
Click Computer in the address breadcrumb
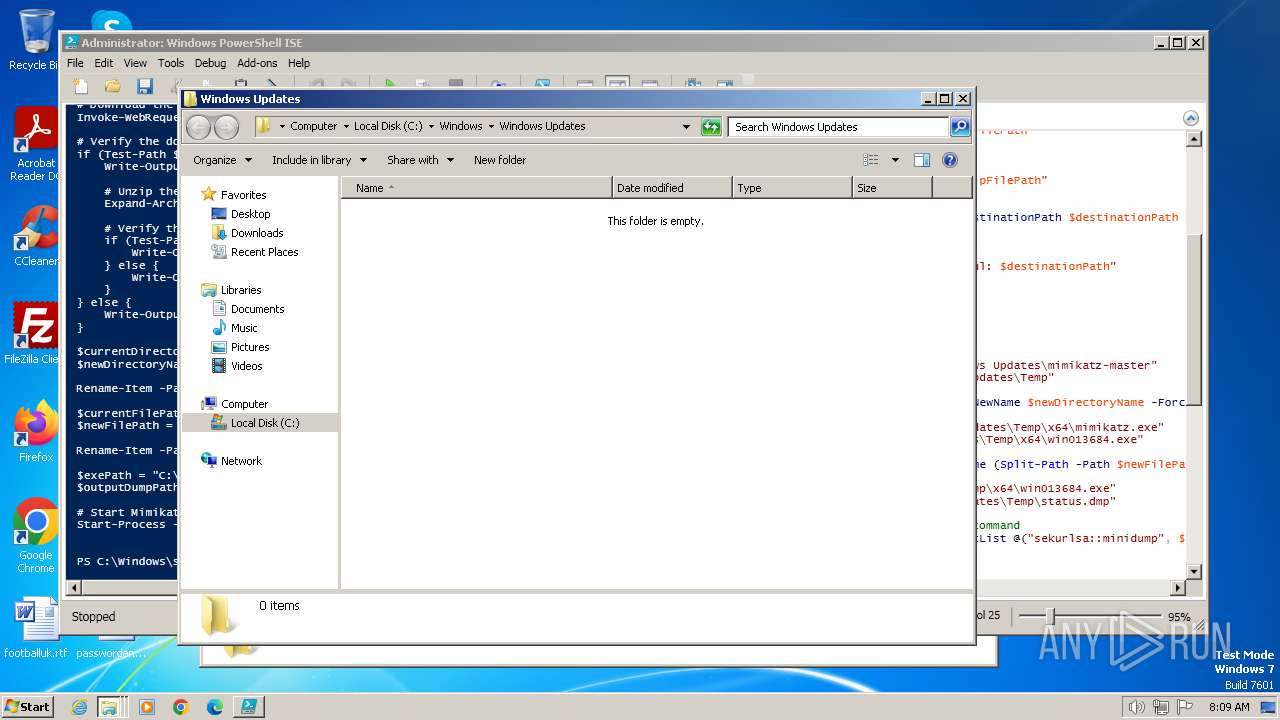[x=314, y=126]
